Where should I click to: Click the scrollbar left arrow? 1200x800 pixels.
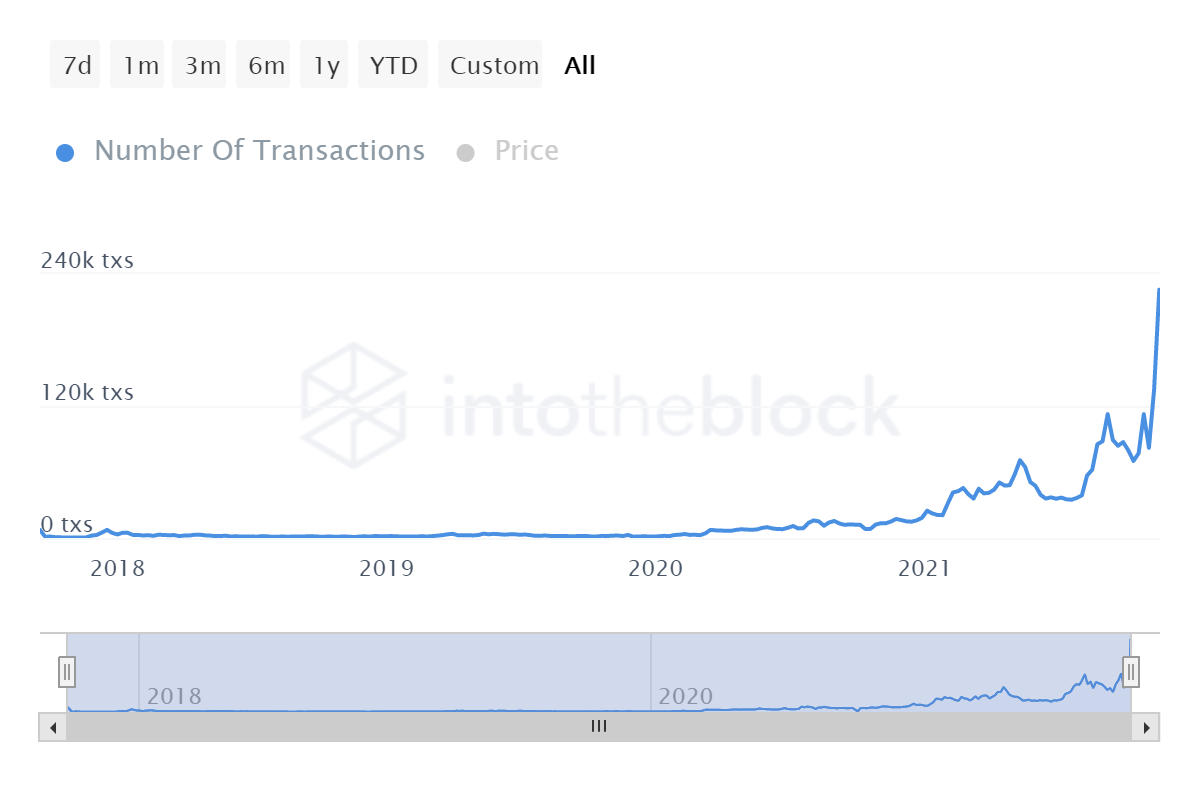click(51, 727)
